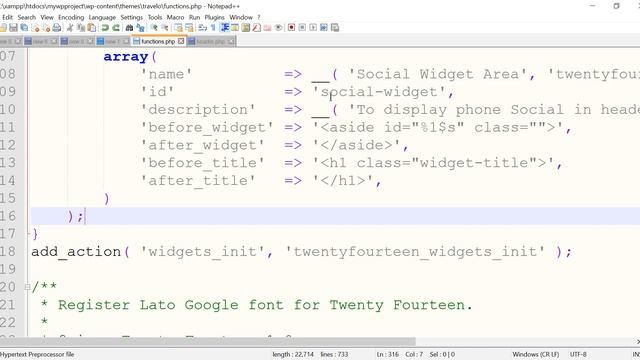This screenshot has height=360, width=640.
Task: Redo with the green redo arrow
Action: pyautogui.click(x=116, y=28)
